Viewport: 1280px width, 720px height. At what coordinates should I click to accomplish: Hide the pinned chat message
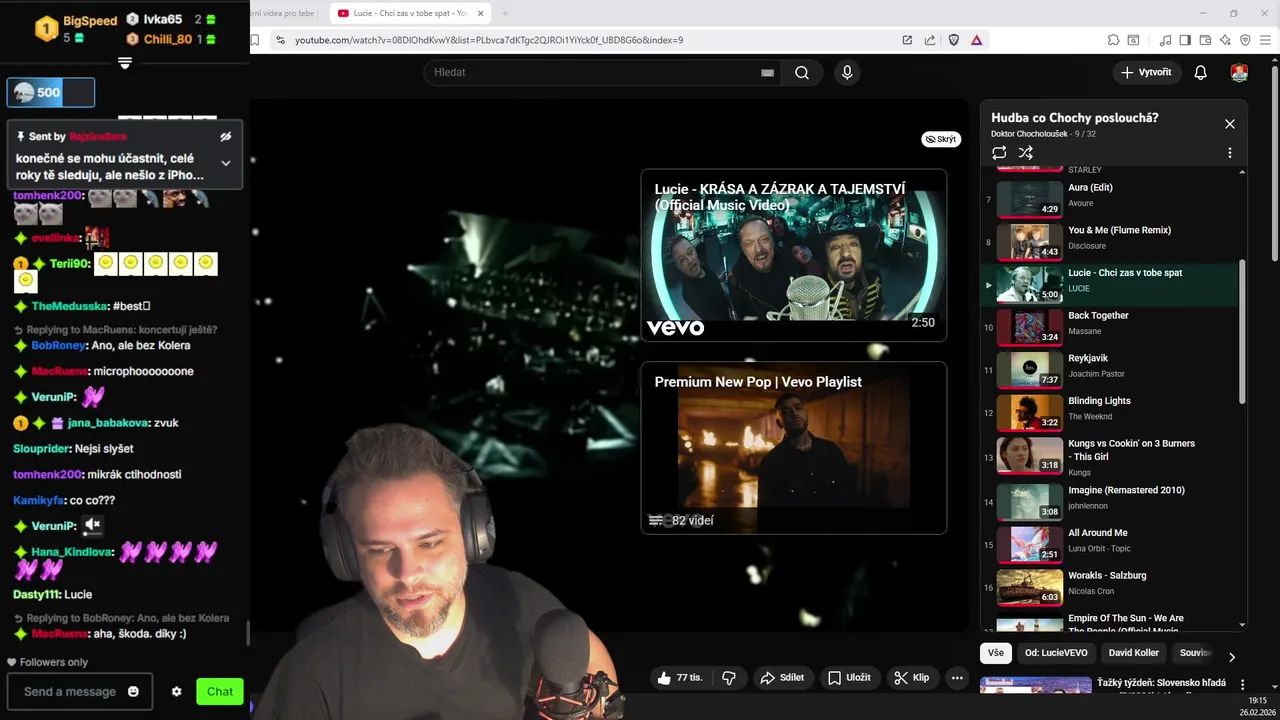(x=226, y=136)
